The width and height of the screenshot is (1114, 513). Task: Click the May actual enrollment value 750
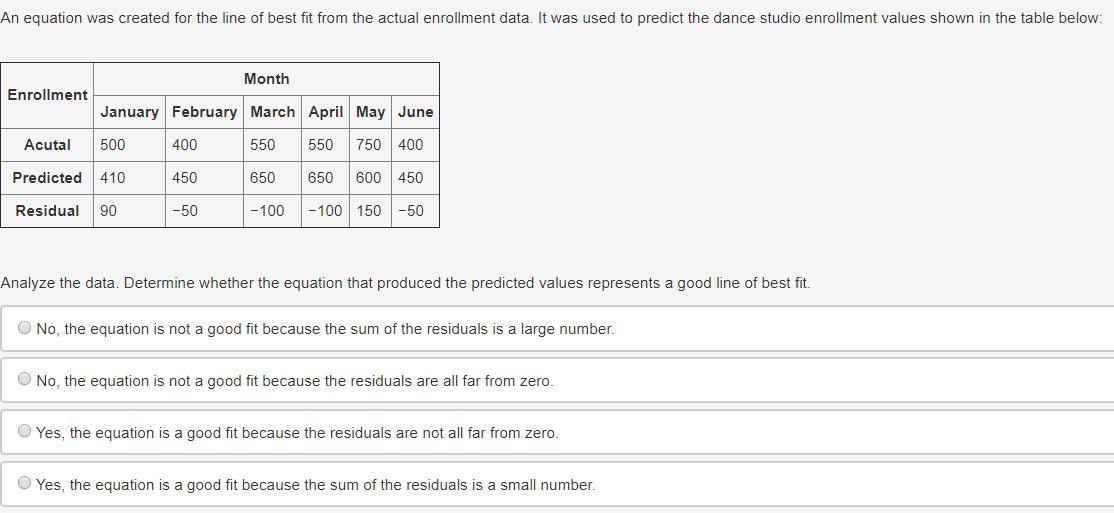(368, 145)
